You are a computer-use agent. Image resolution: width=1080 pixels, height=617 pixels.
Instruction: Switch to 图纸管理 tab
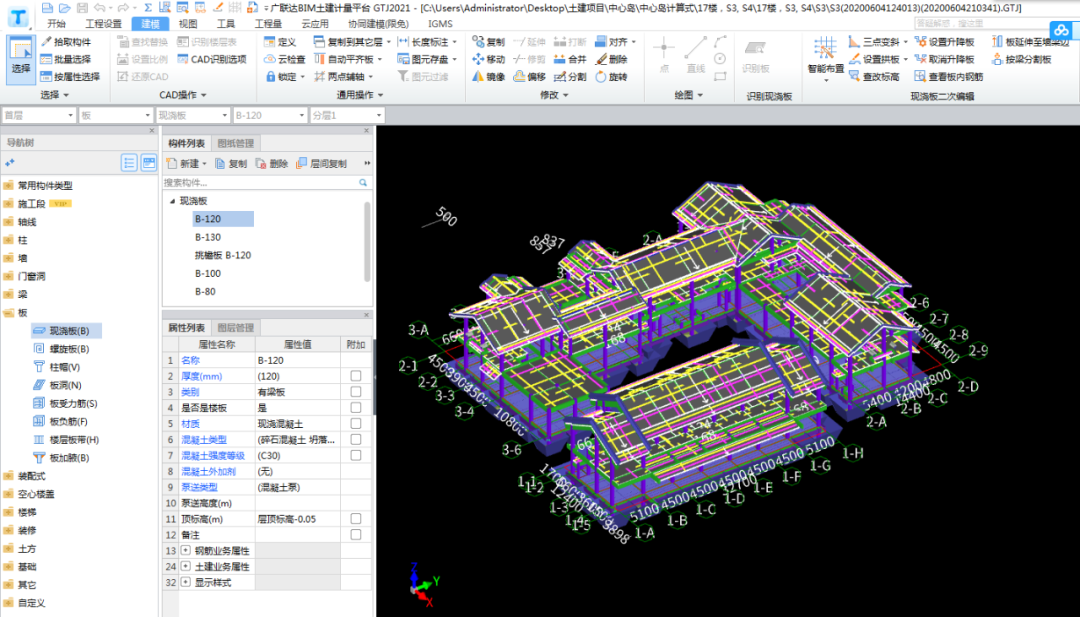236,143
